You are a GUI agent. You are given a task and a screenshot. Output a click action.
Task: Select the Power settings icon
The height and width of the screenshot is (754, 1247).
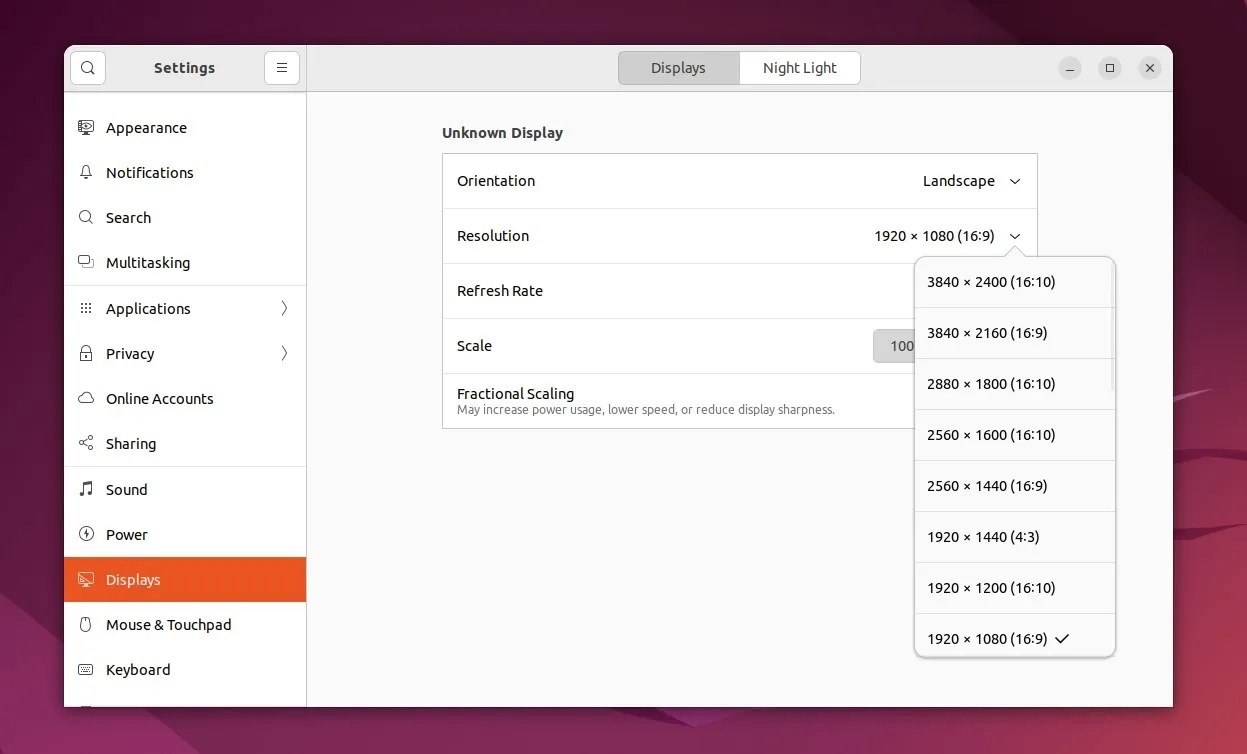(x=88, y=534)
